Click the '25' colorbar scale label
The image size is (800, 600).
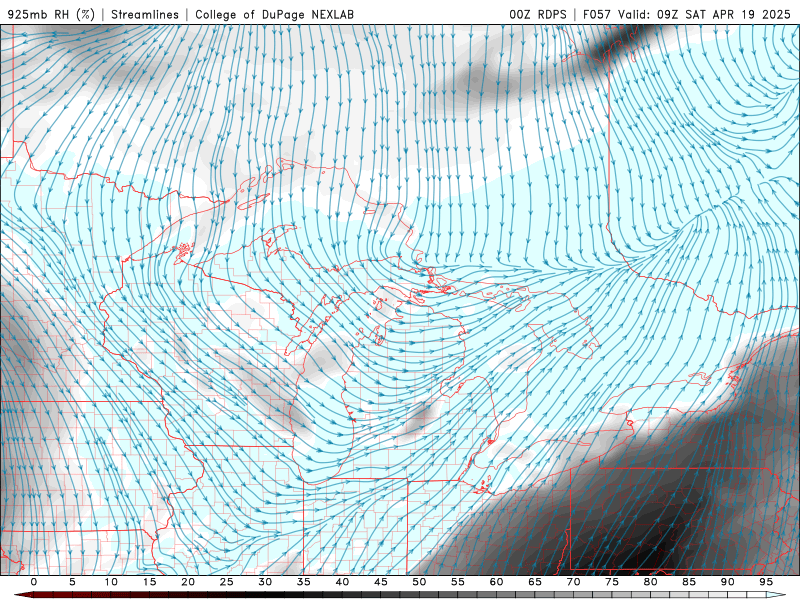227,582
